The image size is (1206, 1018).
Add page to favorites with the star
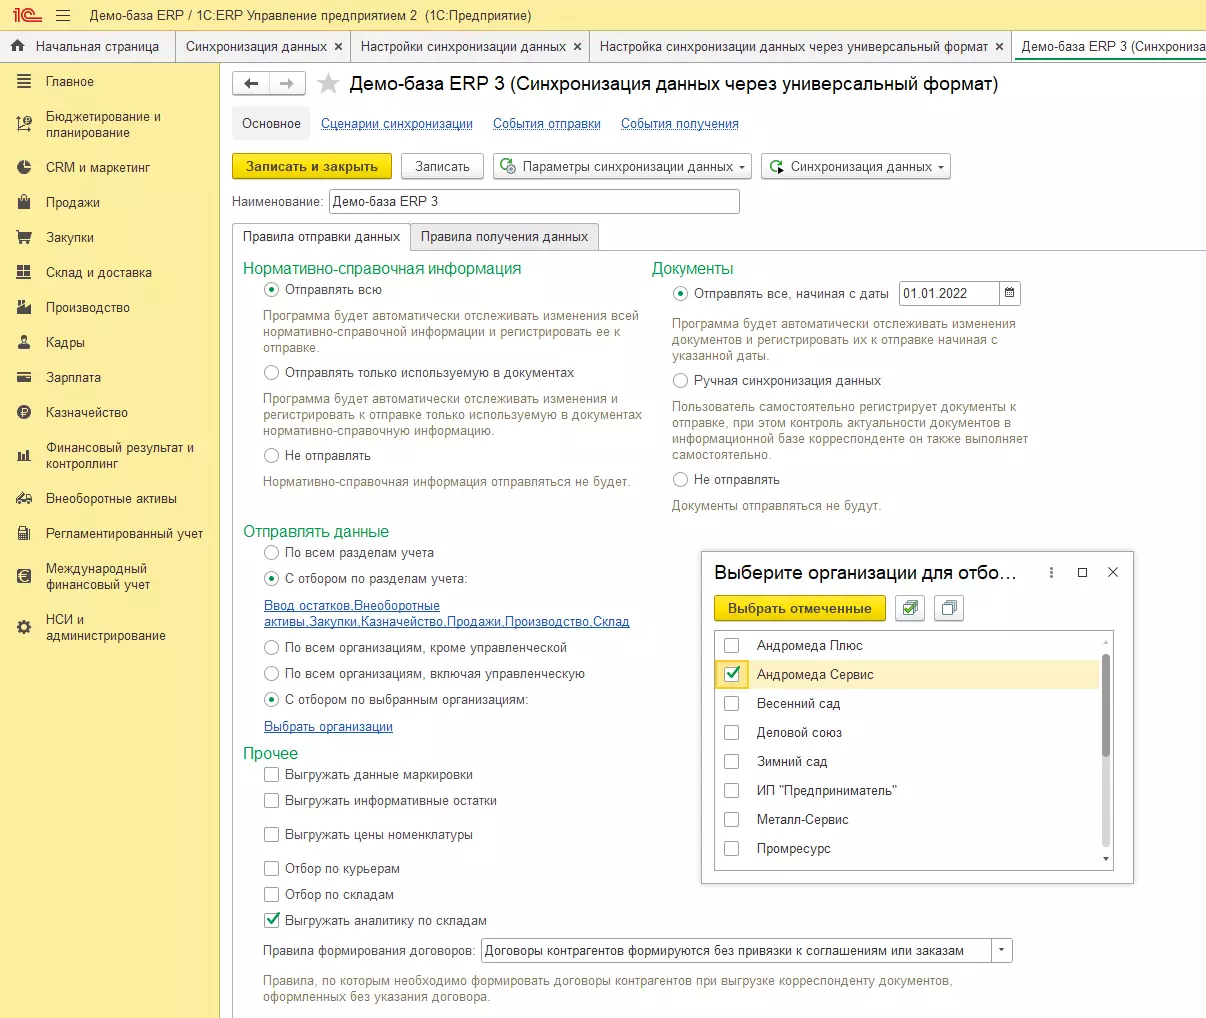coord(328,84)
